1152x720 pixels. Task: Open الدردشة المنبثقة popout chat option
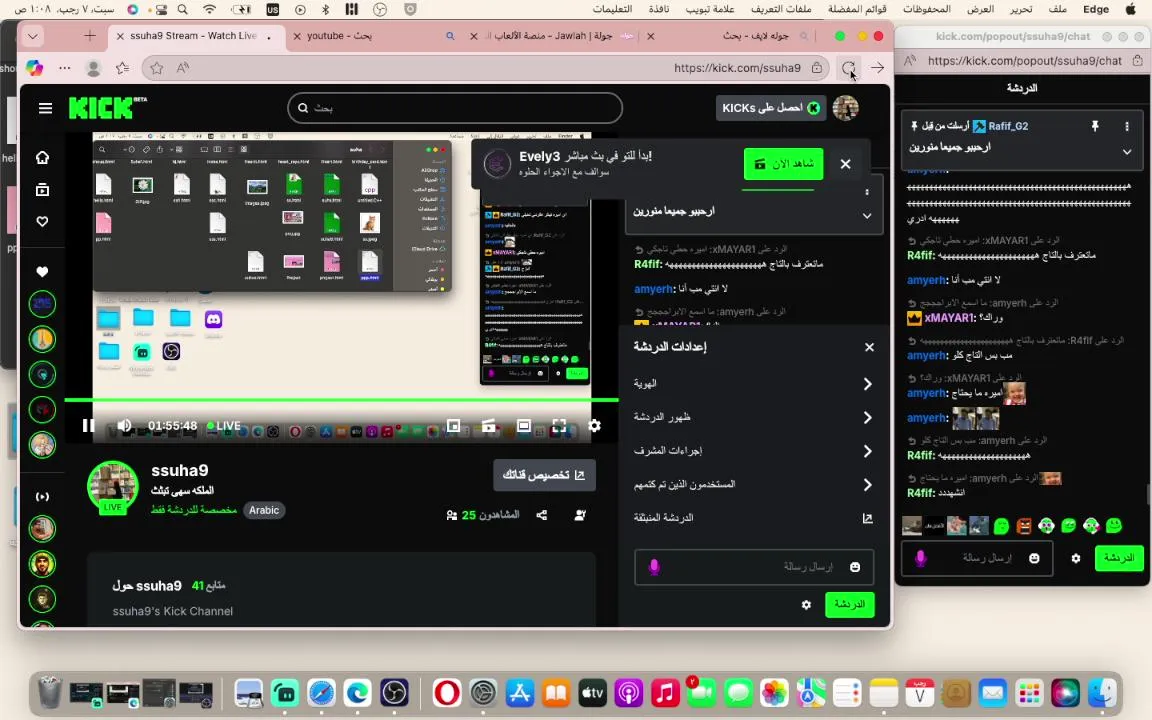coord(754,518)
